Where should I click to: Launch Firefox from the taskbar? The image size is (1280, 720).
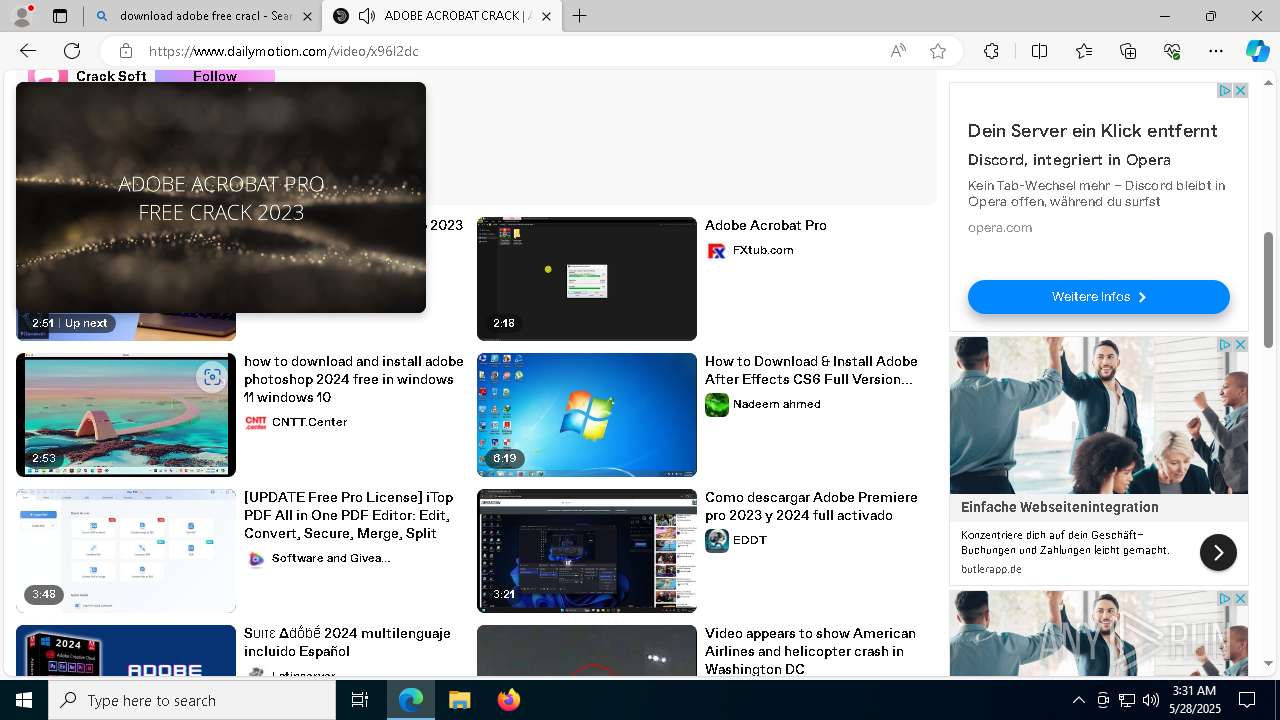point(509,700)
